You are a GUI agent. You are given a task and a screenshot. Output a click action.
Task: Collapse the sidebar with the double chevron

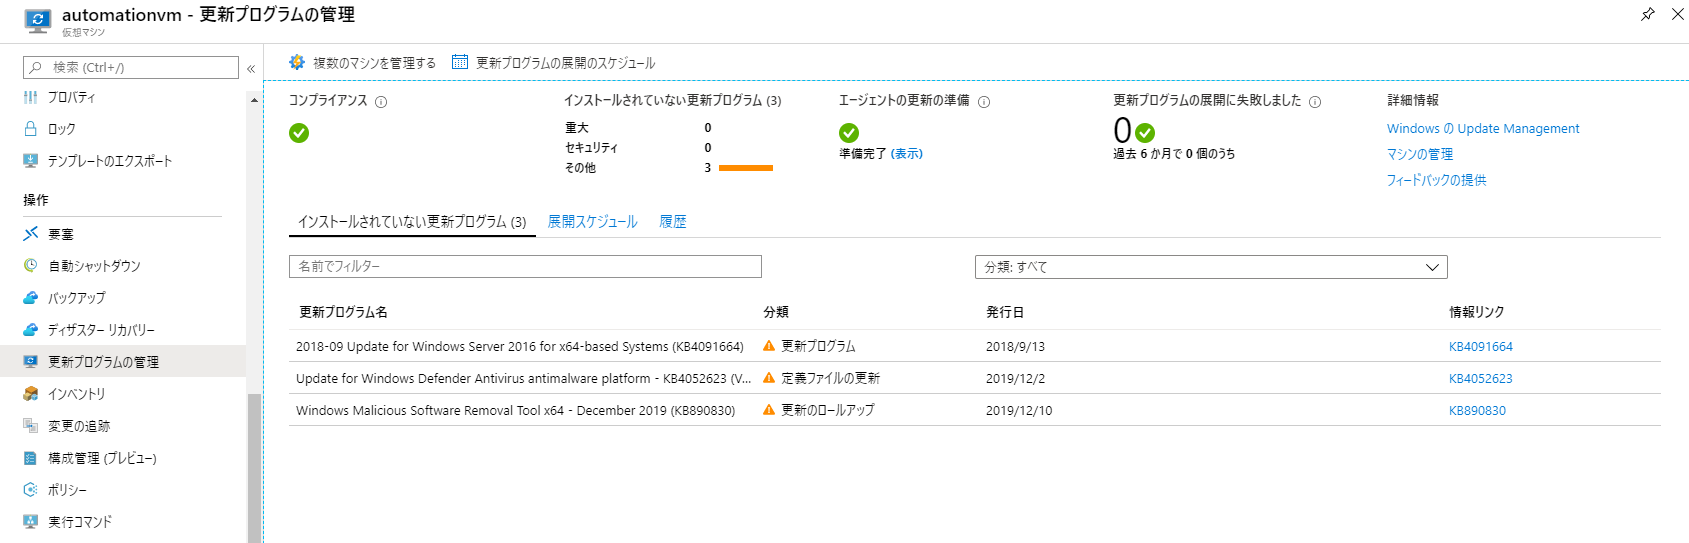click(251, 69)
